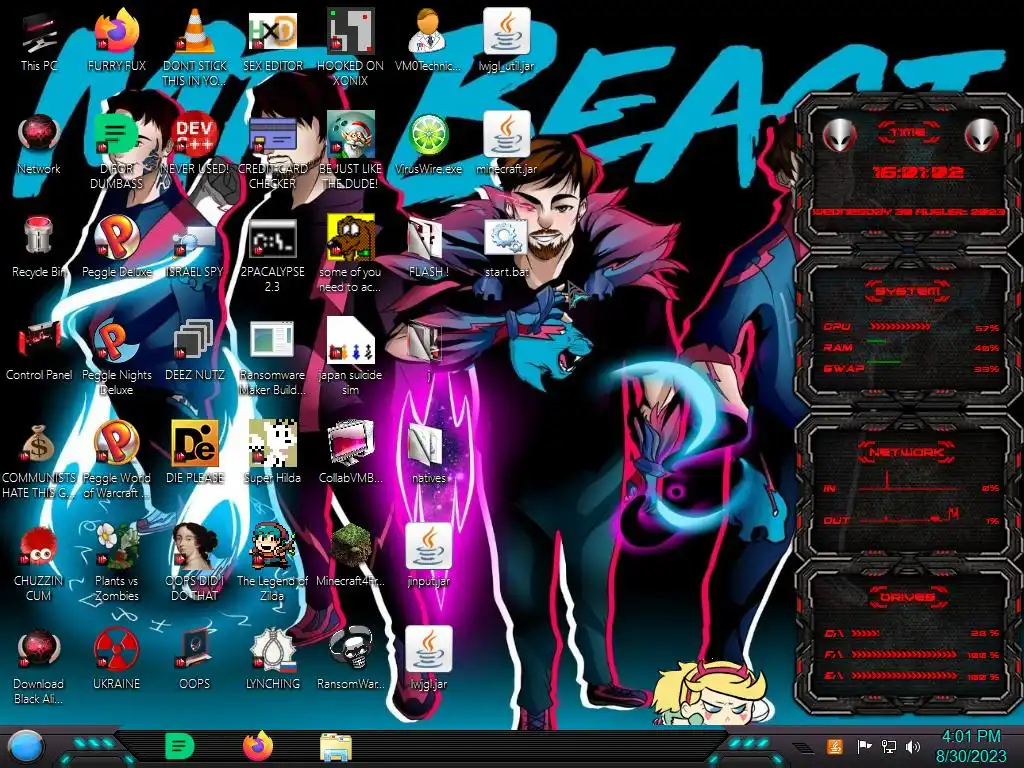This screenshot has width=1024, height=768.
Task: Select the lwjgl_util.jar file
Action: tap(507, 31)
